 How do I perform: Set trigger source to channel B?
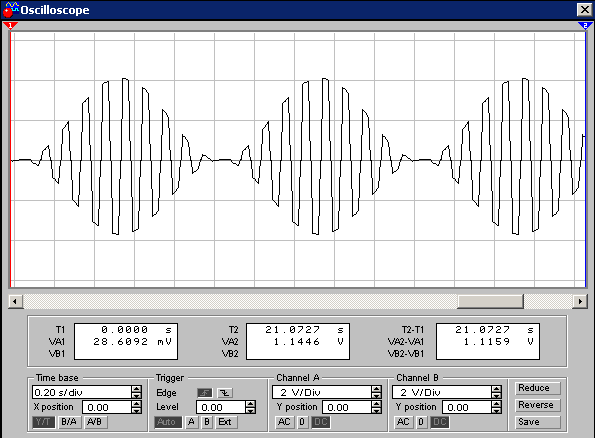pos(207,422)
